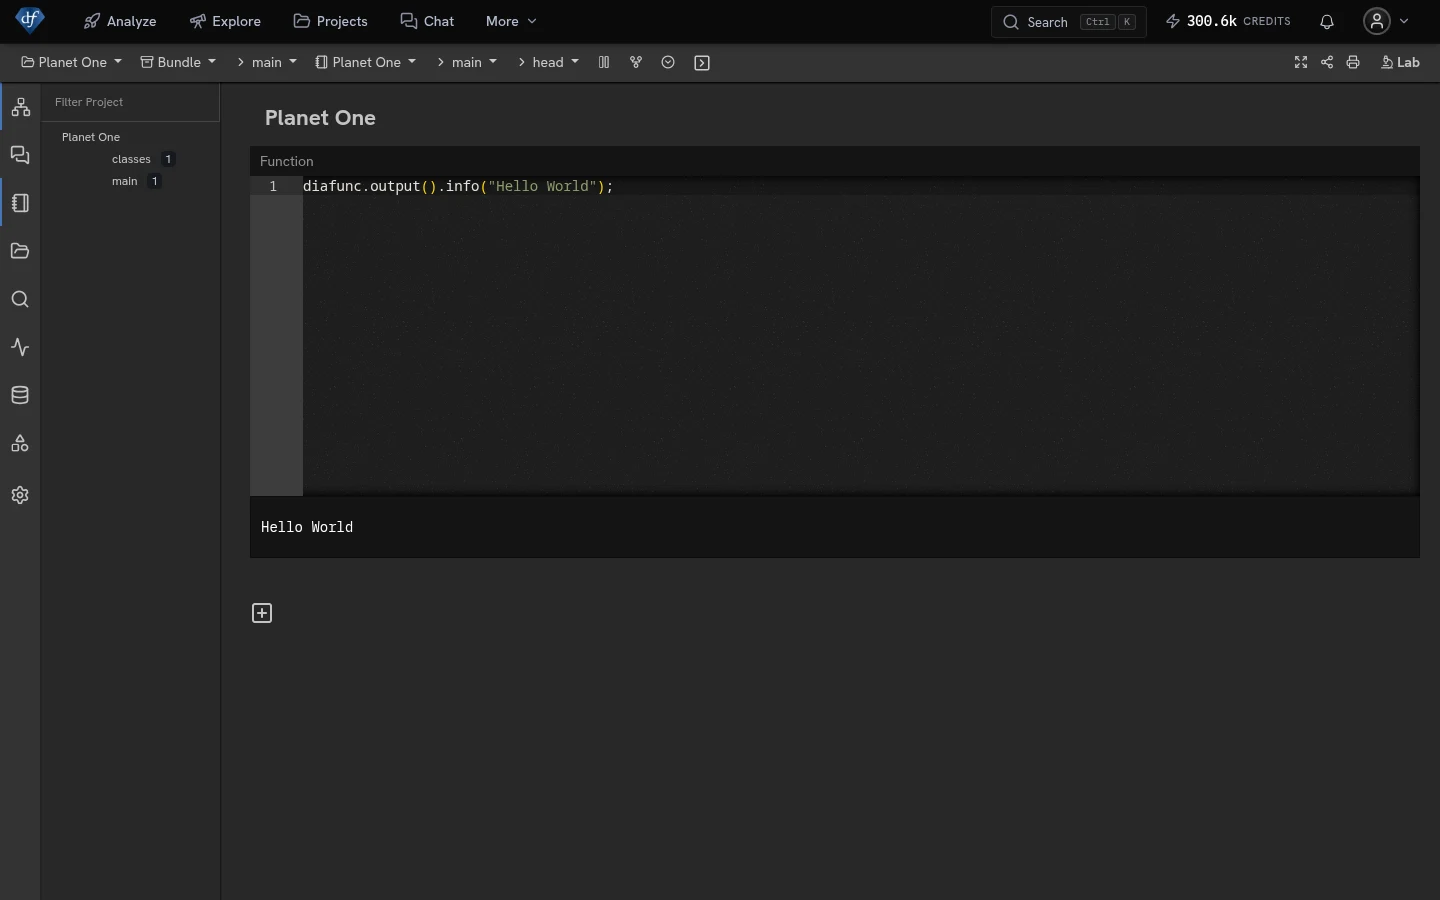Select the classes tree item
The image size is (1440, 900).
(131, 159)
